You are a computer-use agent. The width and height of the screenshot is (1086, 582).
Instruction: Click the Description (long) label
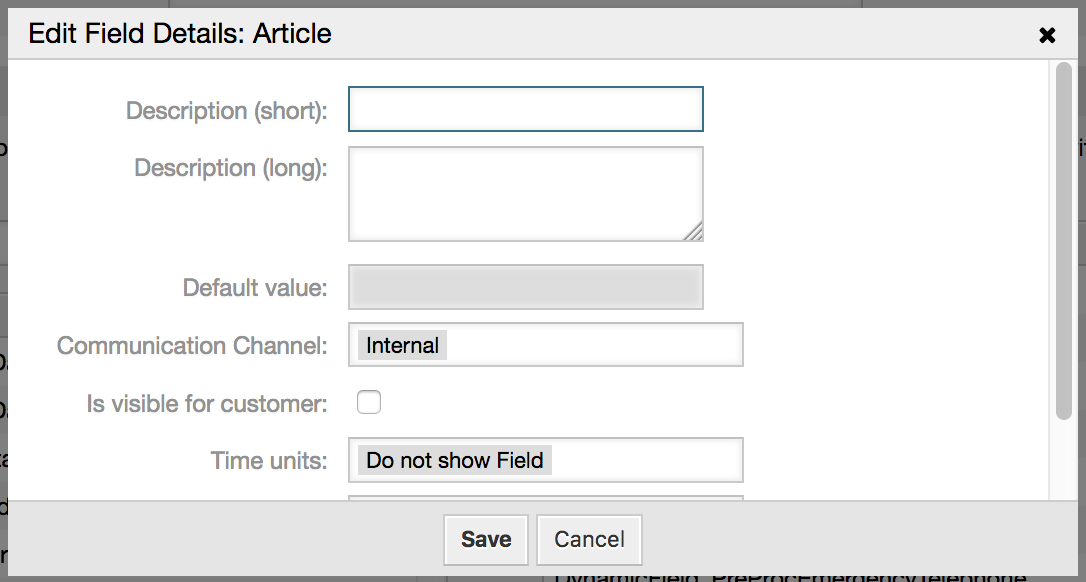[x=231, y=168]
